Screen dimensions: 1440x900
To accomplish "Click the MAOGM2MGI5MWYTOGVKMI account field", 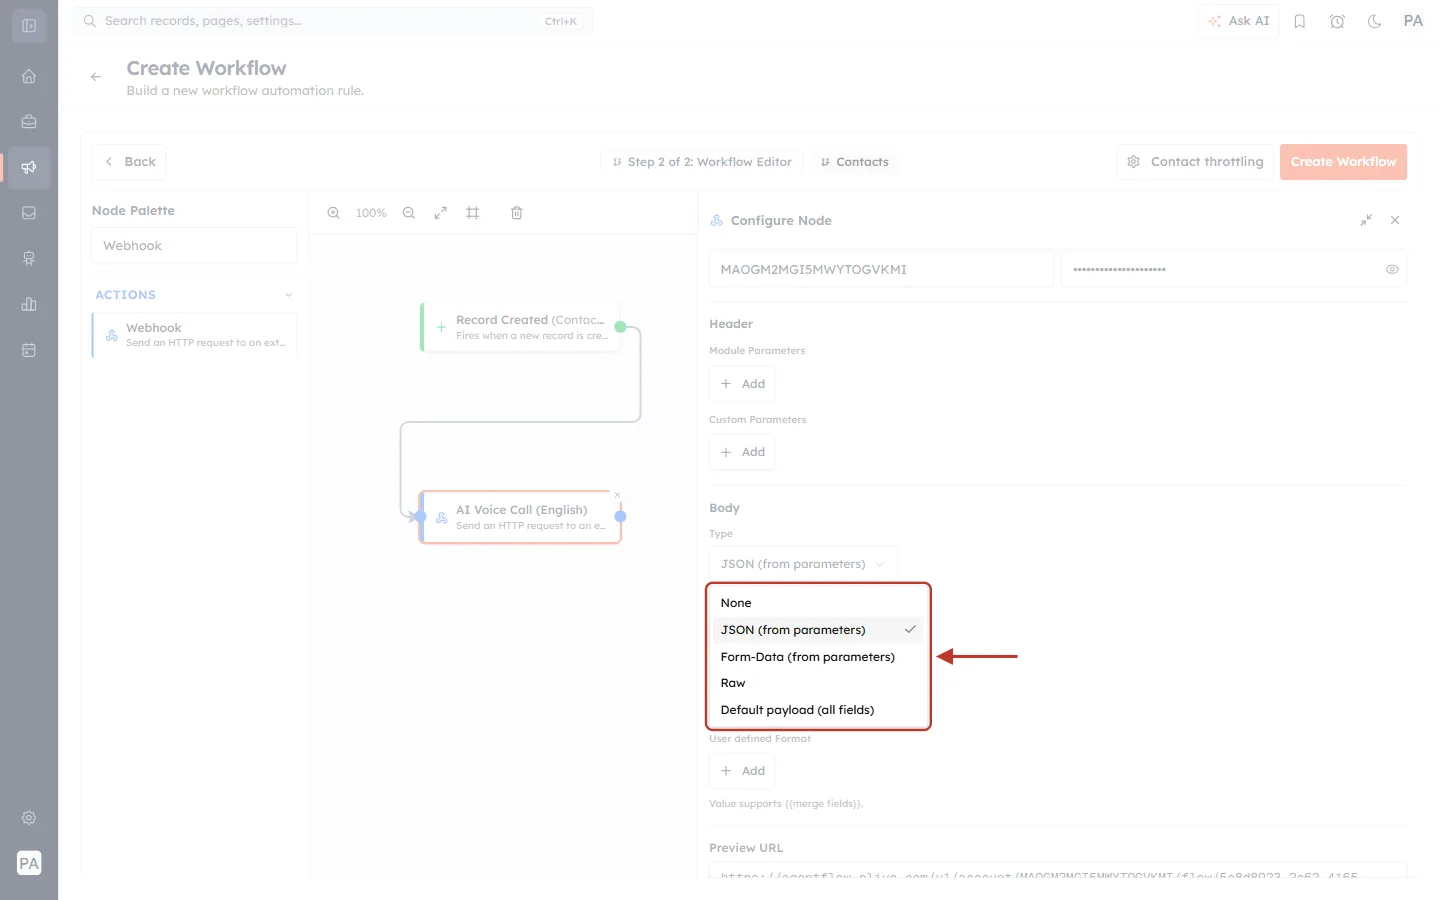I will pos(881,269).
